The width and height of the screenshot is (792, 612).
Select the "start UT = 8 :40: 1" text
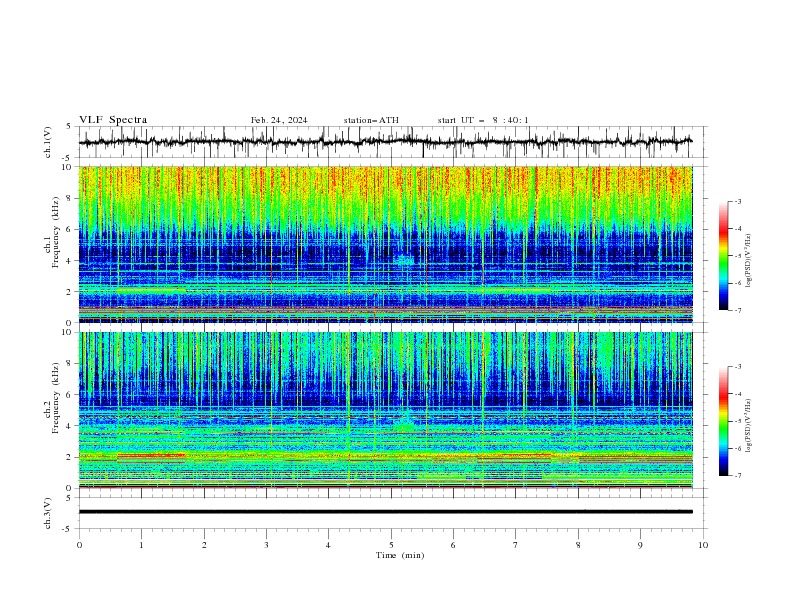[483, 120]
